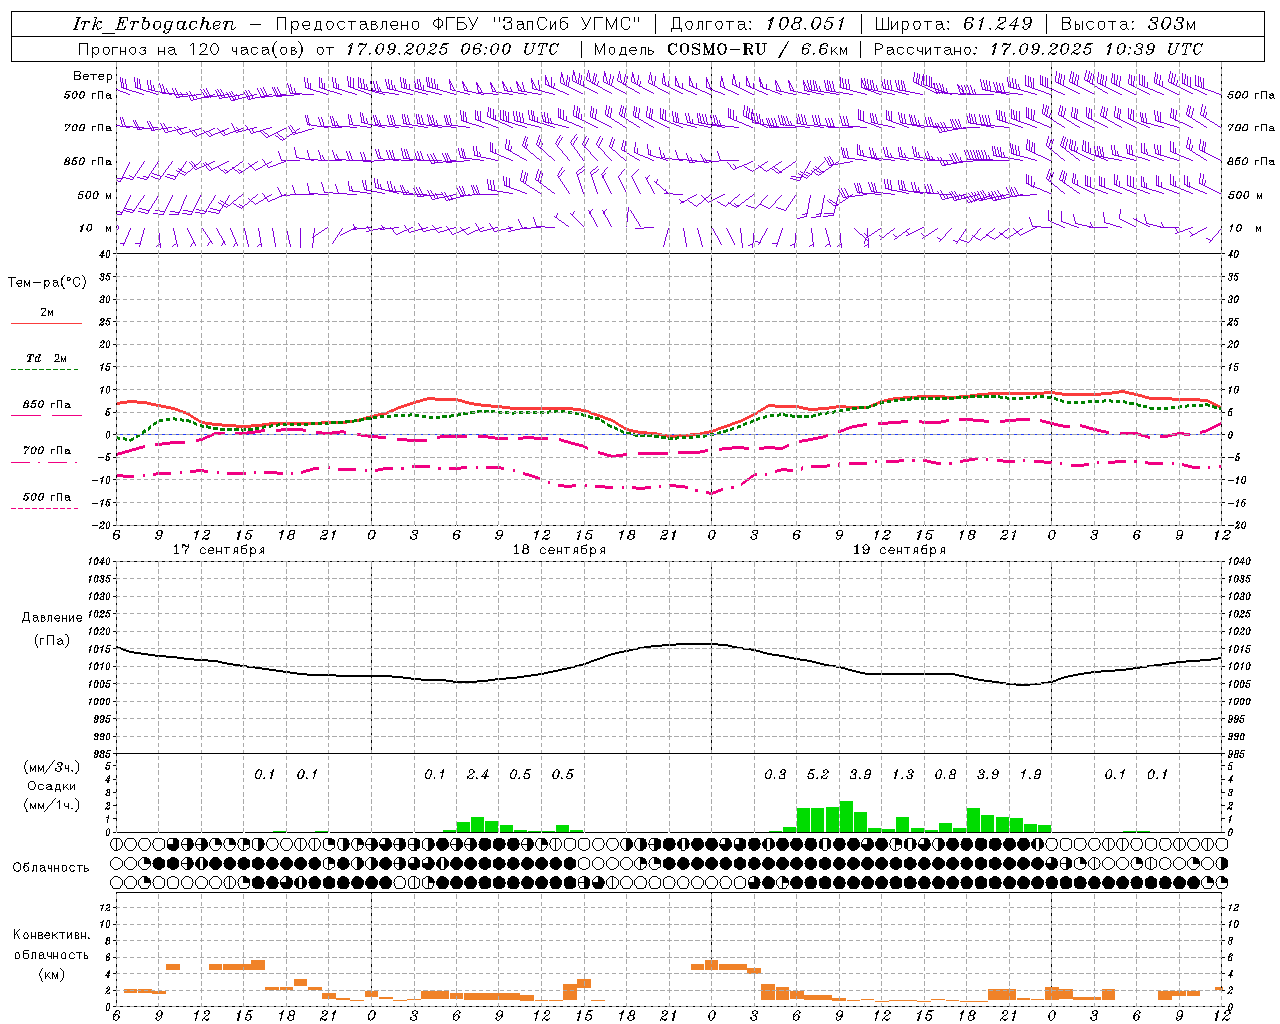
Task: Click the 17 сентября date label
Action: coord(219,550)
